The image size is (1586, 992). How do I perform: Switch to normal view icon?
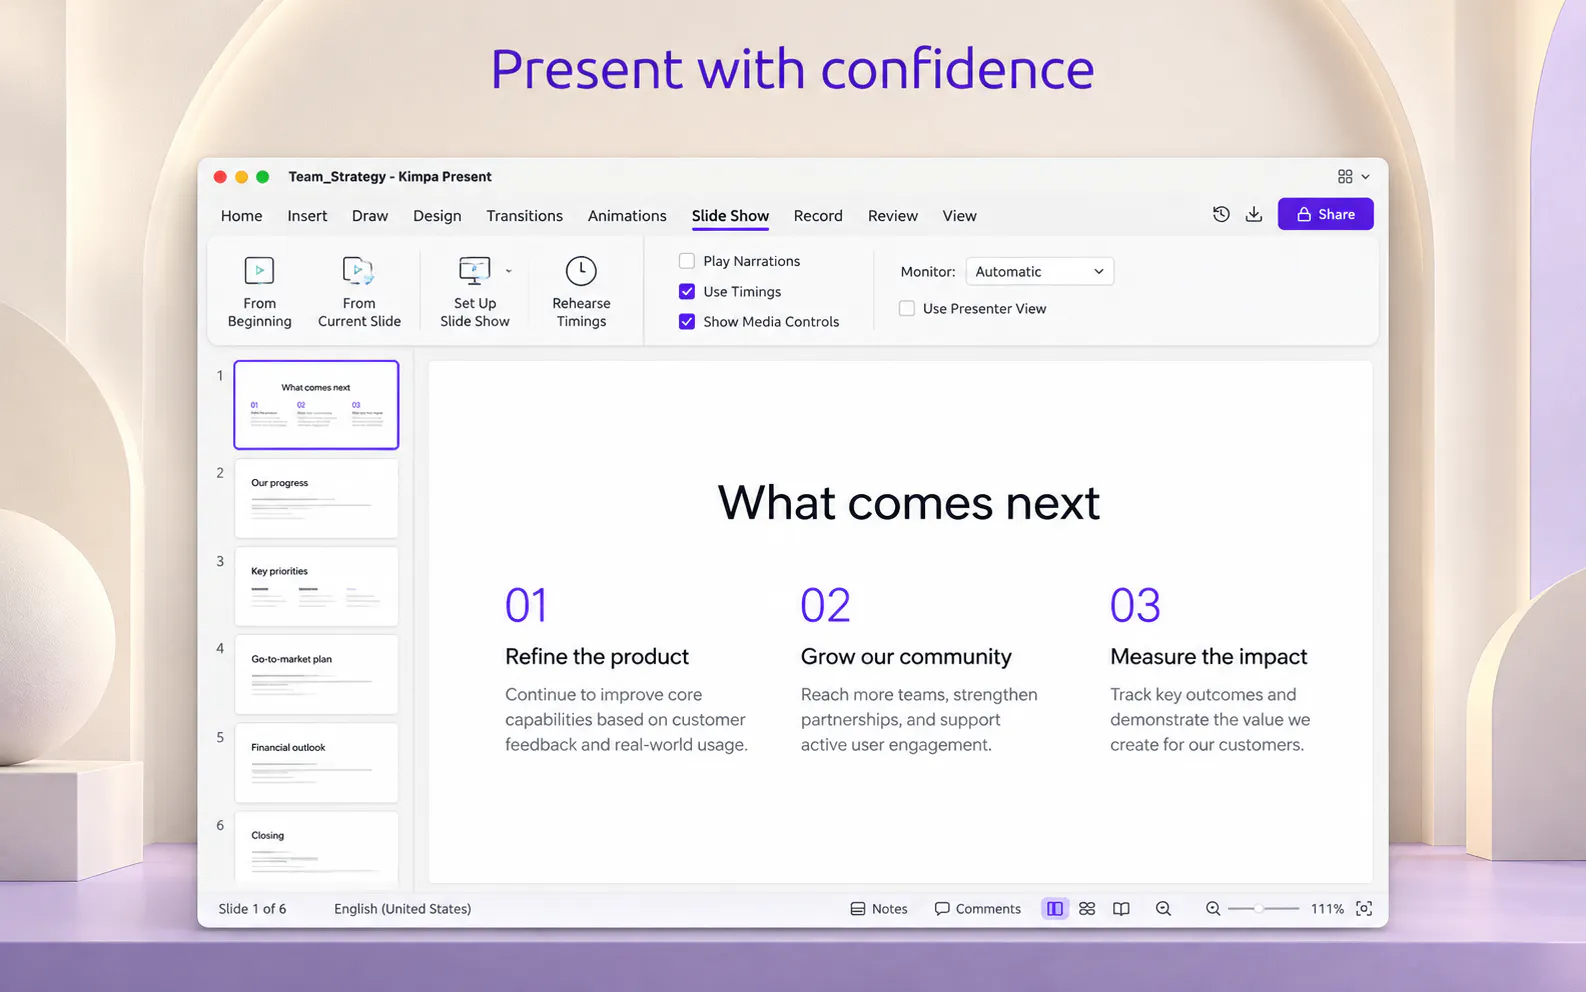(x=1054, y=908)
